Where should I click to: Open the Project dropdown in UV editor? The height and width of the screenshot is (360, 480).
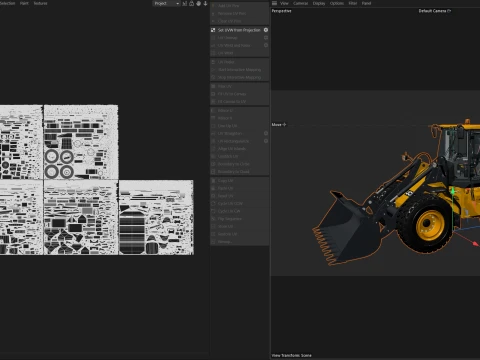(x=166, y=3)
